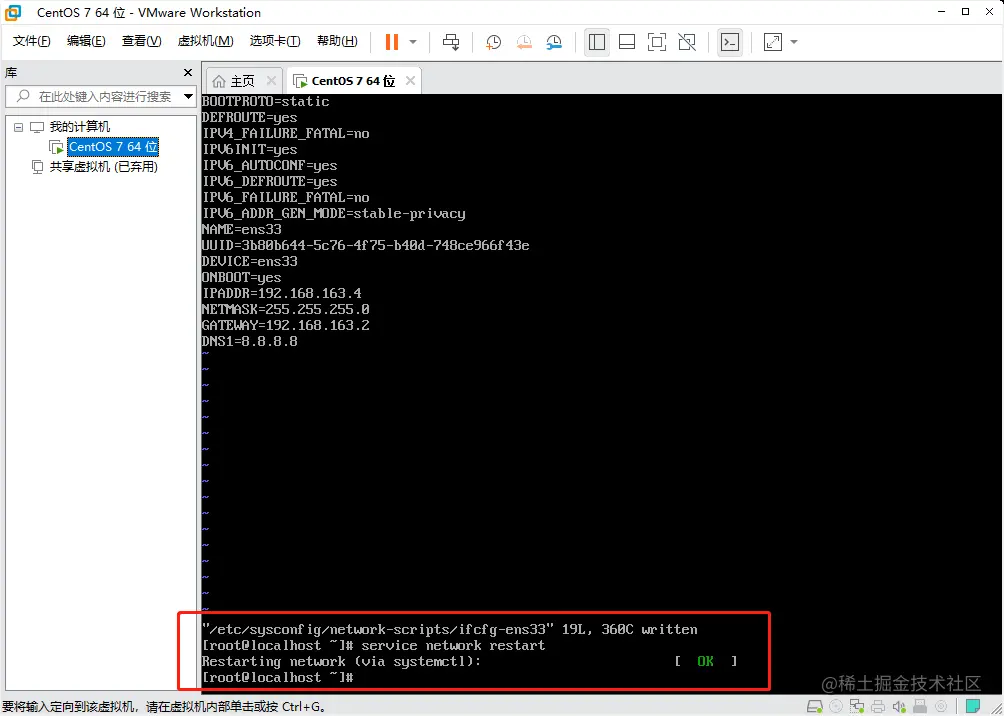Click the service network restart command line
The width and height of the screenshot is (1004, 716).
tap(373, 646)
